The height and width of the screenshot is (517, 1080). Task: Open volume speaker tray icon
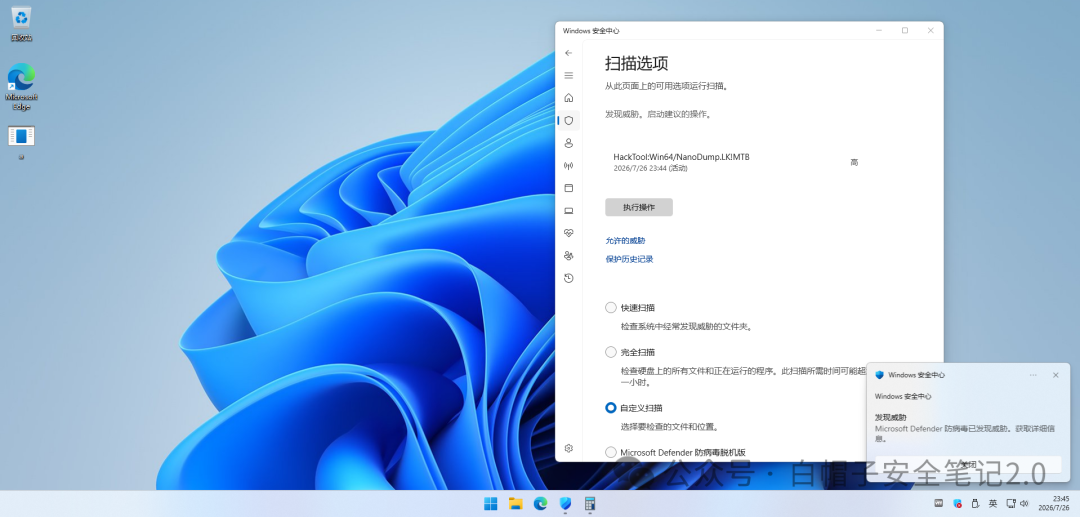coord(1024,504)
